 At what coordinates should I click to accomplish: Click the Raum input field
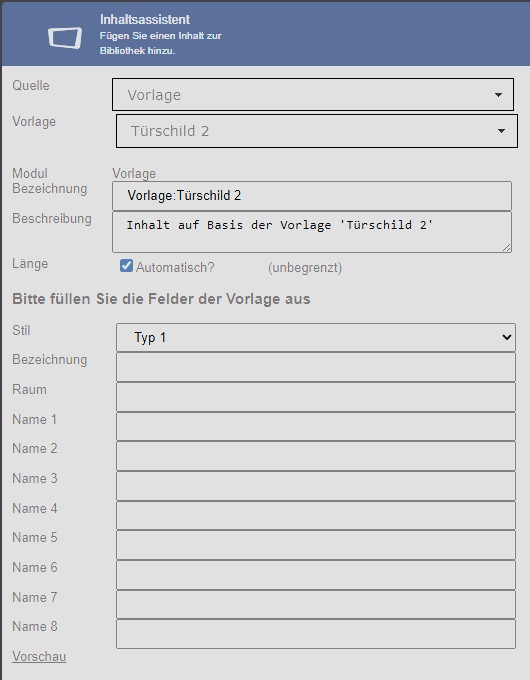316,397
